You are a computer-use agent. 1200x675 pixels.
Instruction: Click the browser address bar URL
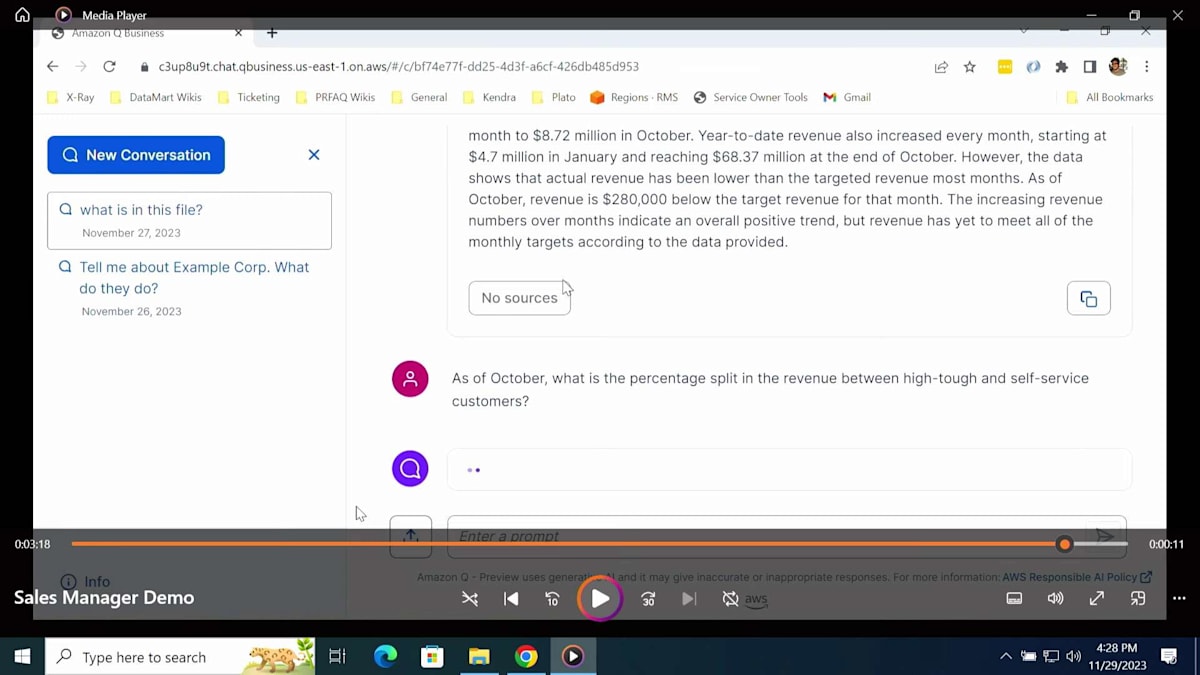point(398,67)
